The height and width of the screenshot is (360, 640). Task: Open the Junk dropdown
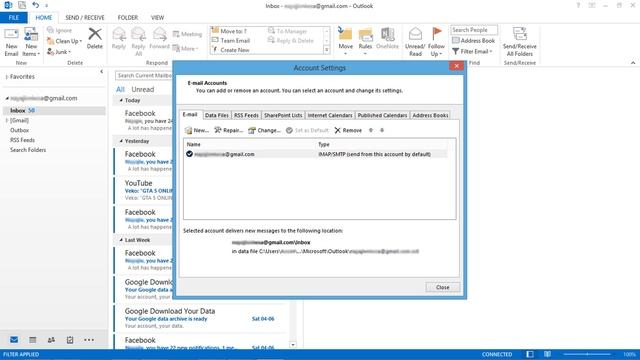(x=59, y=52)
